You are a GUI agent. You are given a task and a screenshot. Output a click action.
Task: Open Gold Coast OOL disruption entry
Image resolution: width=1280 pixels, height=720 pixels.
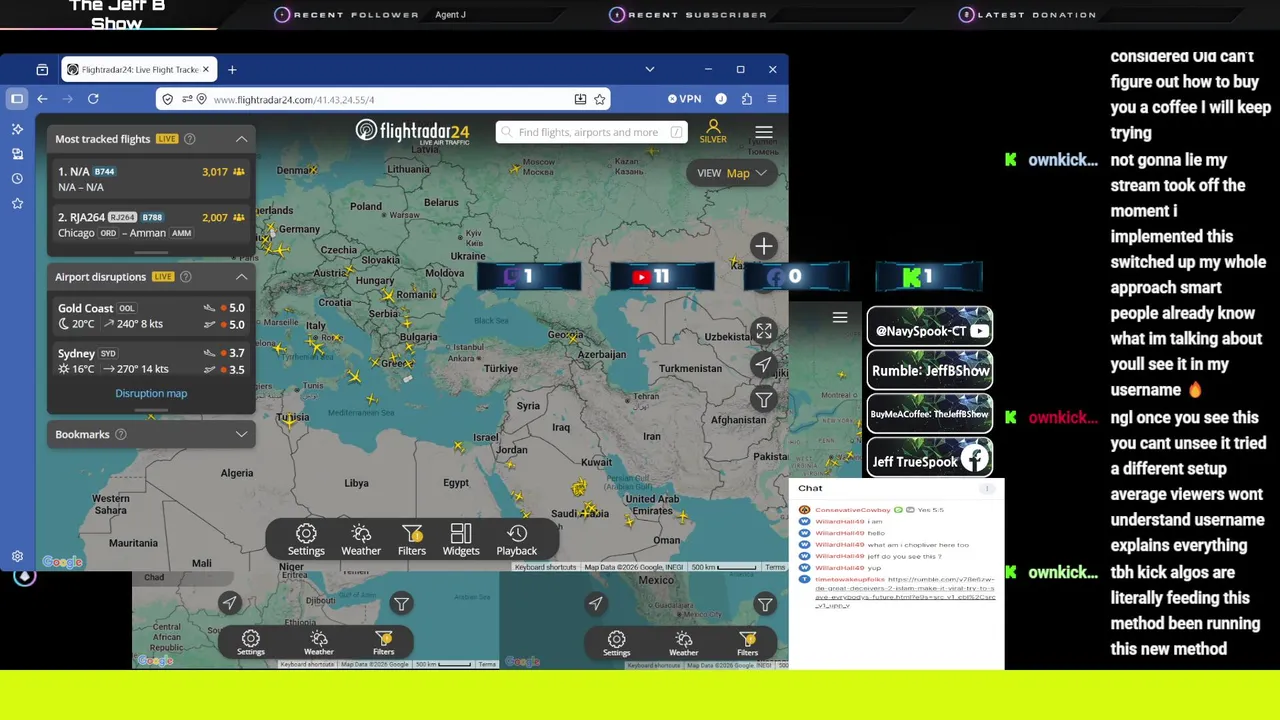pos(151,316)
